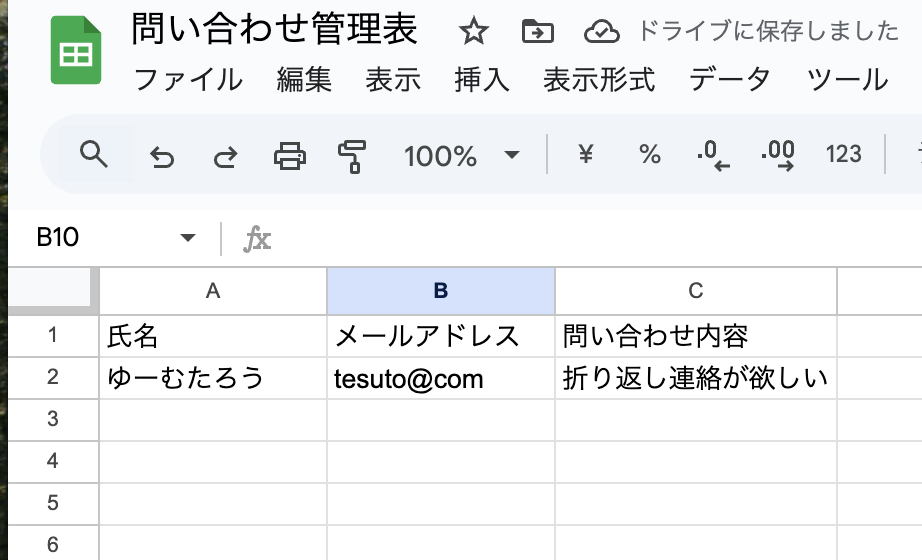Open the ファイル menu
Image resolution: width=922 pixels, height=560 pixels.
tap(188, 79)
